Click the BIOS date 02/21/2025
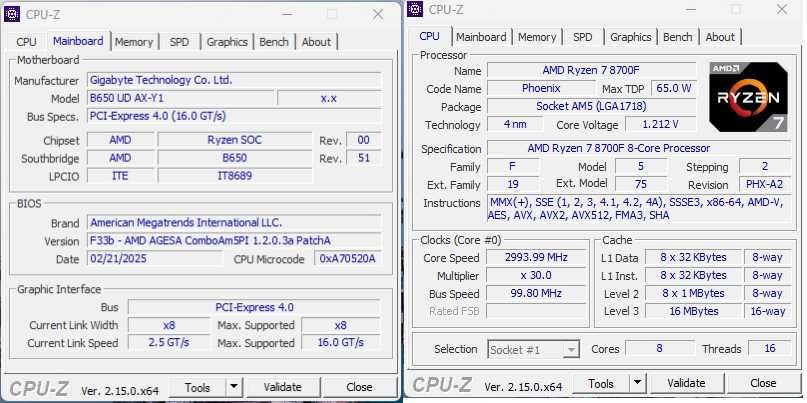807x403 pixels. pyautogui.click(x=155, y=258)
